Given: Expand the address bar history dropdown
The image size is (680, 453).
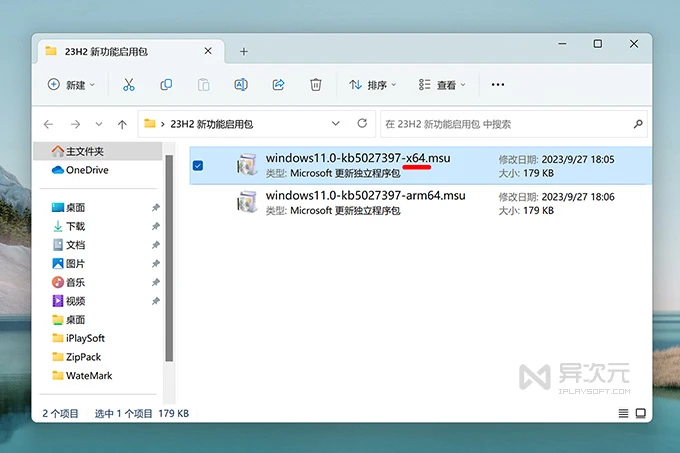Looking at the screenshot, I should click(x=336, y=124).
